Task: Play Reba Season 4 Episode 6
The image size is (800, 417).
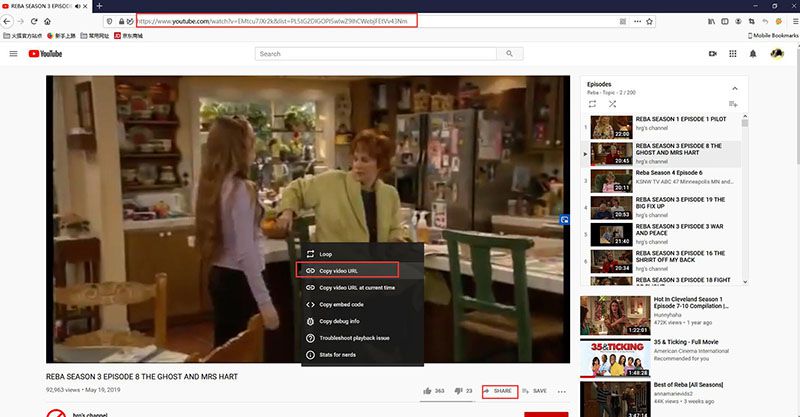Action: pos(662,181)
